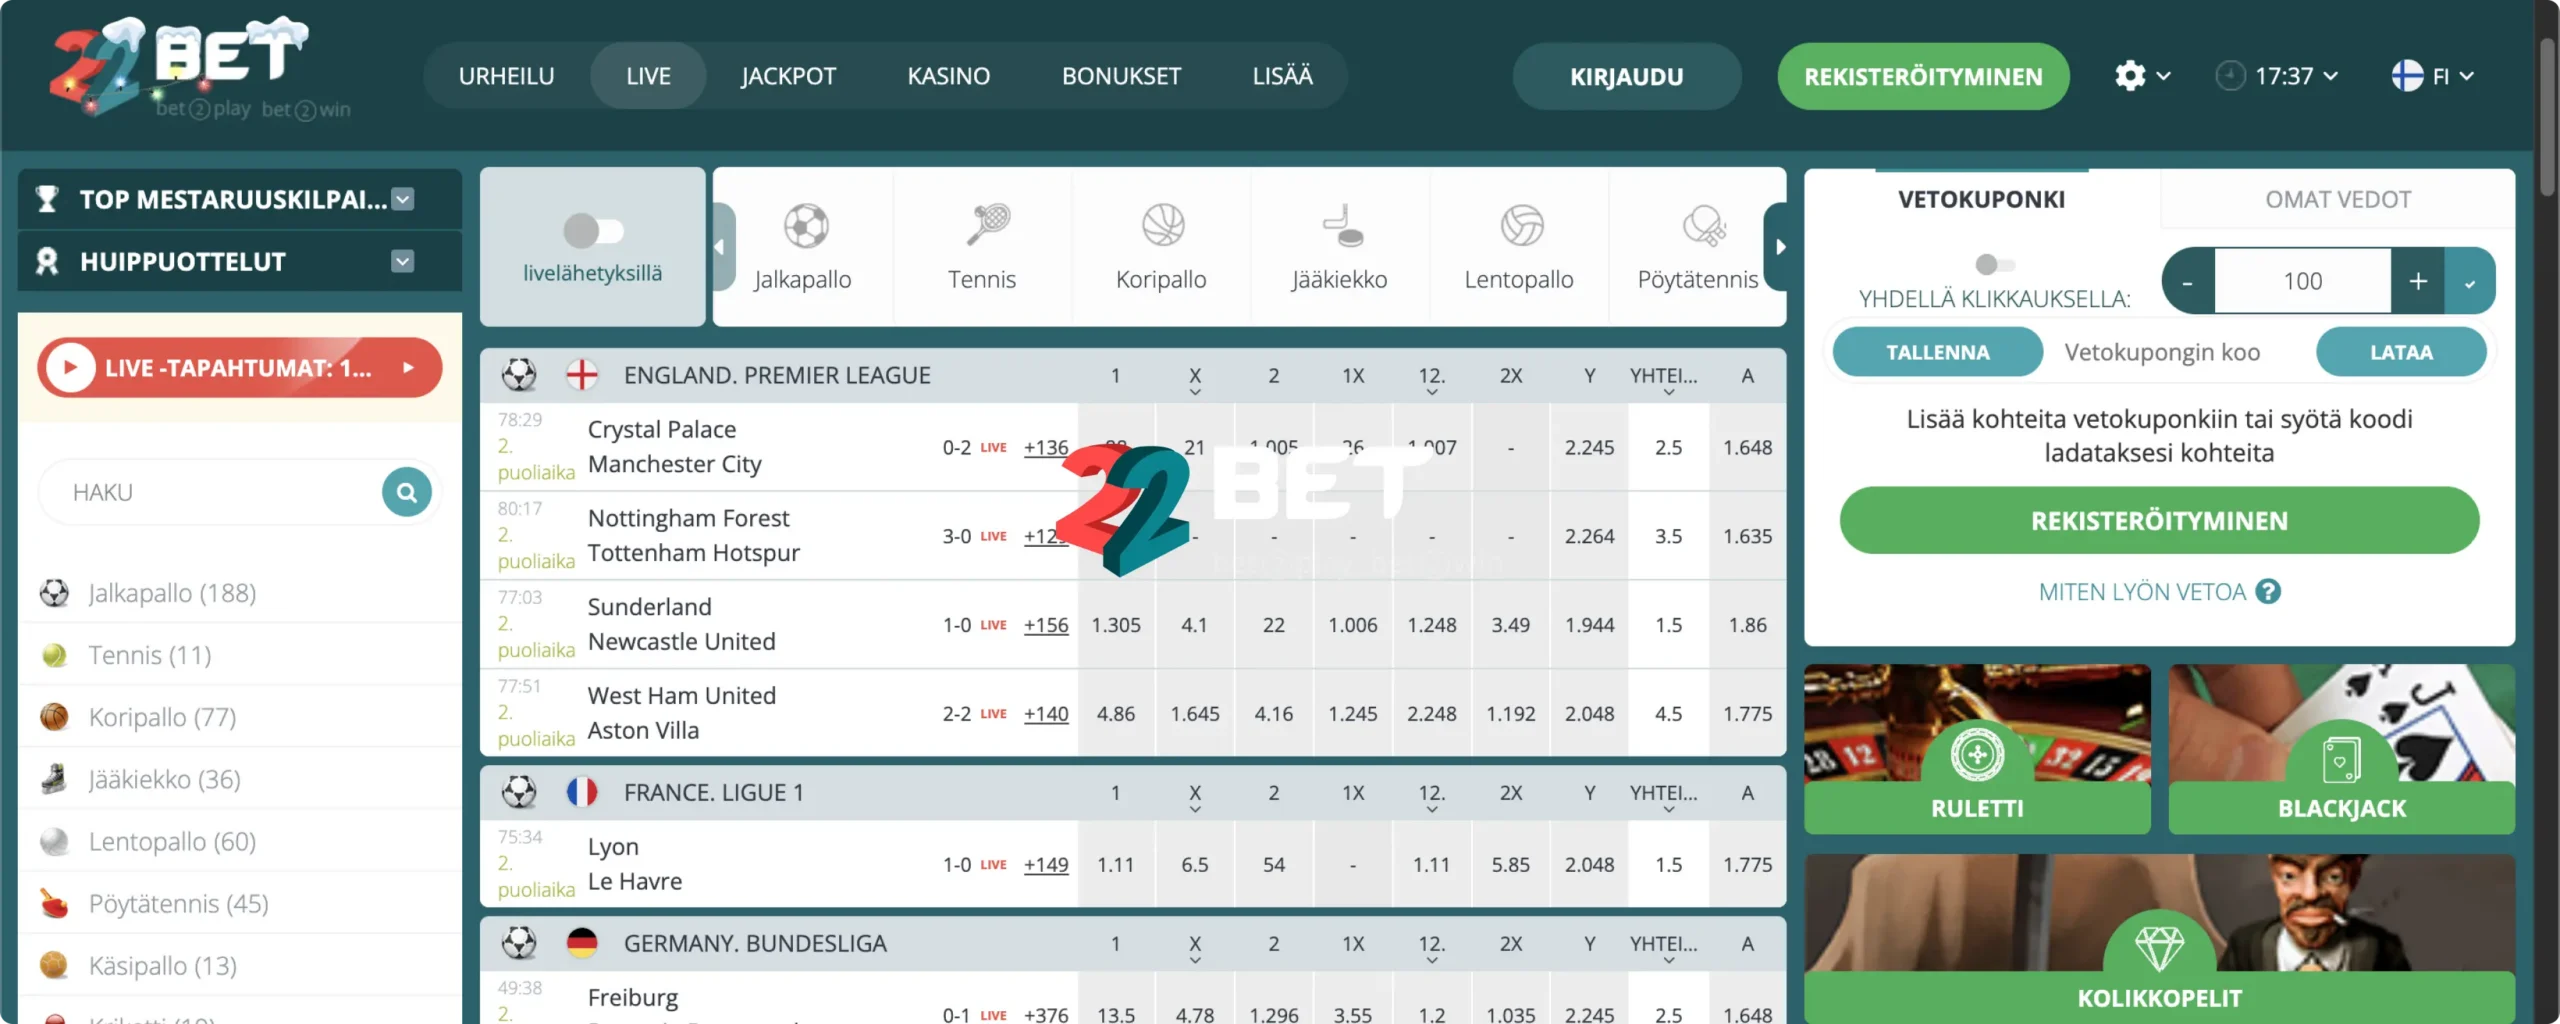This screenshot has height=1024, width=2560.
Task: Open the Jackpot menu item
Action: 788,76
